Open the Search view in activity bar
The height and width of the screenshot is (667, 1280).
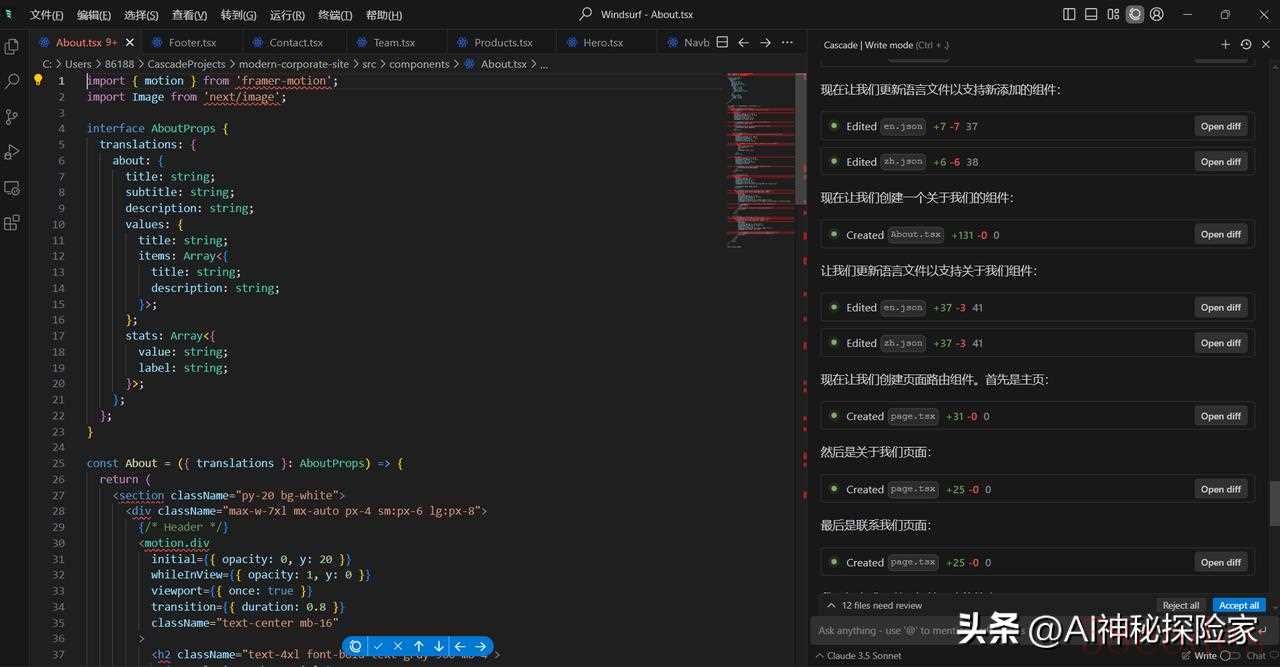(12, 82)
